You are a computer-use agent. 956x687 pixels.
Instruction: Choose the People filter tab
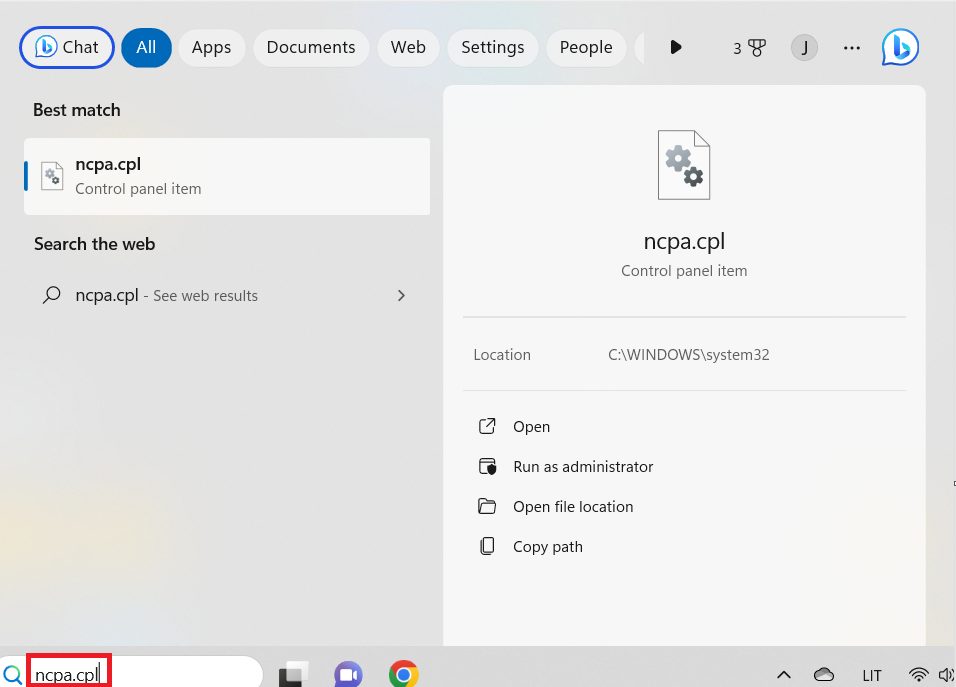point(585,47)
